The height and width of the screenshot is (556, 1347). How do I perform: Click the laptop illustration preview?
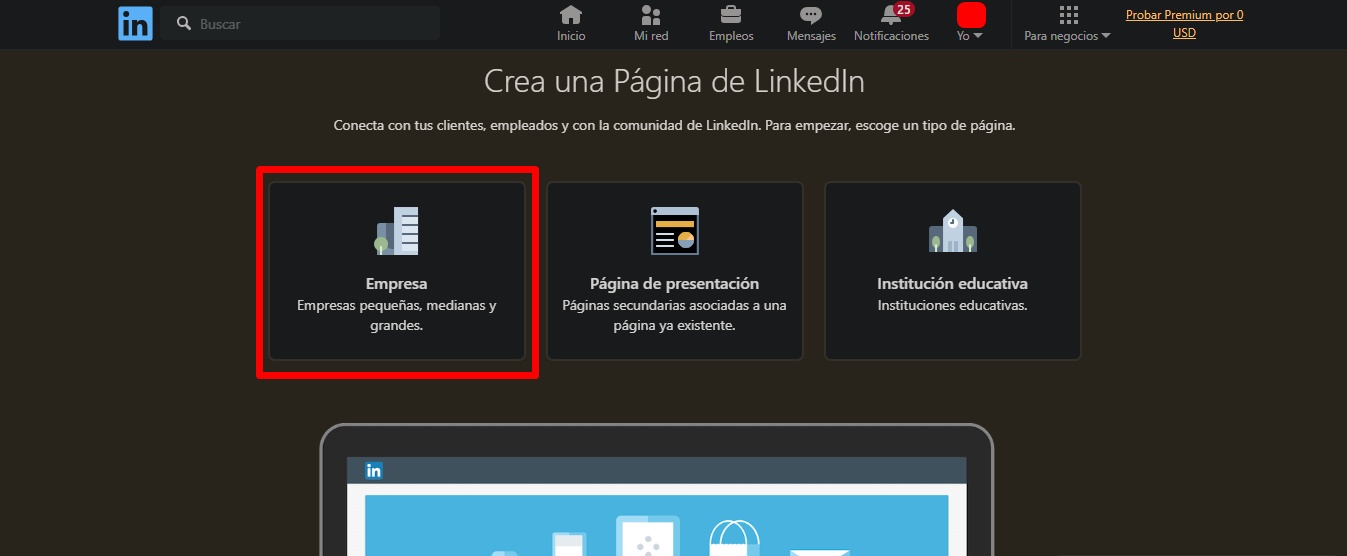click(657, 490)
